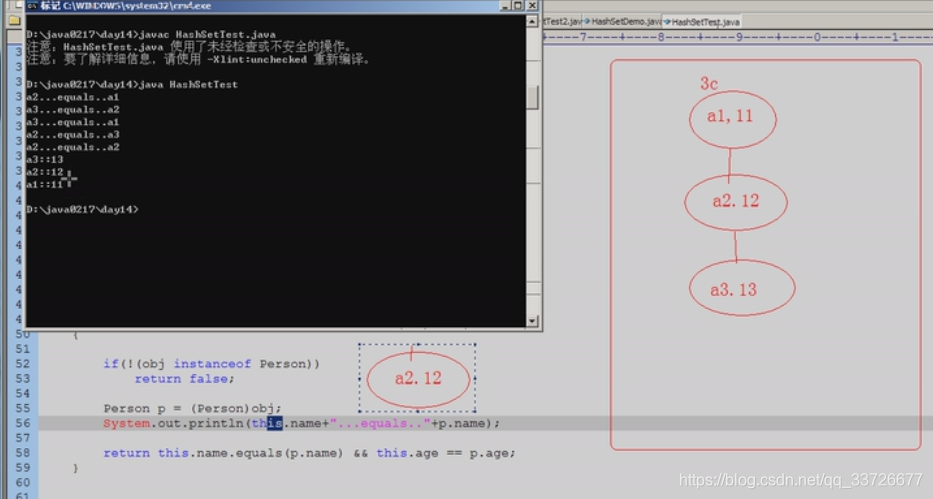
Task: Click the ruler mark labeled 9
Action: (x=739, y=37)
